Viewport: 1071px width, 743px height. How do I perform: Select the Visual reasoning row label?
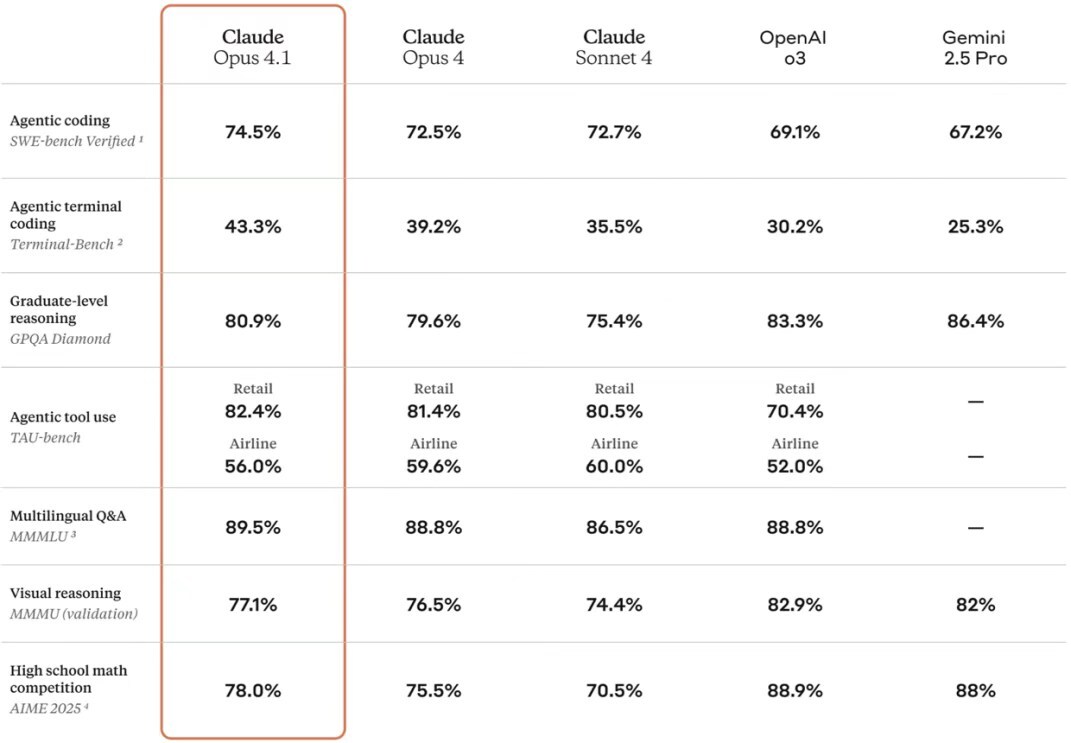pos(65,593)
